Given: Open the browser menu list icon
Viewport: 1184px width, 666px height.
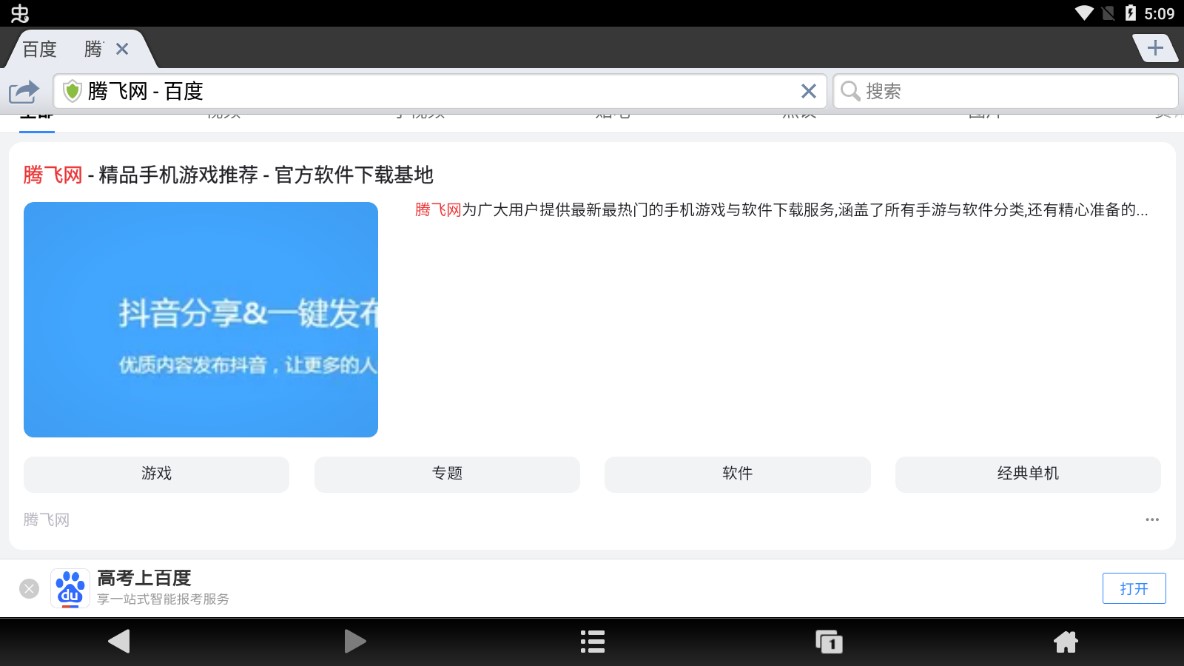Looking at the screenshot, I should point(593,642).
